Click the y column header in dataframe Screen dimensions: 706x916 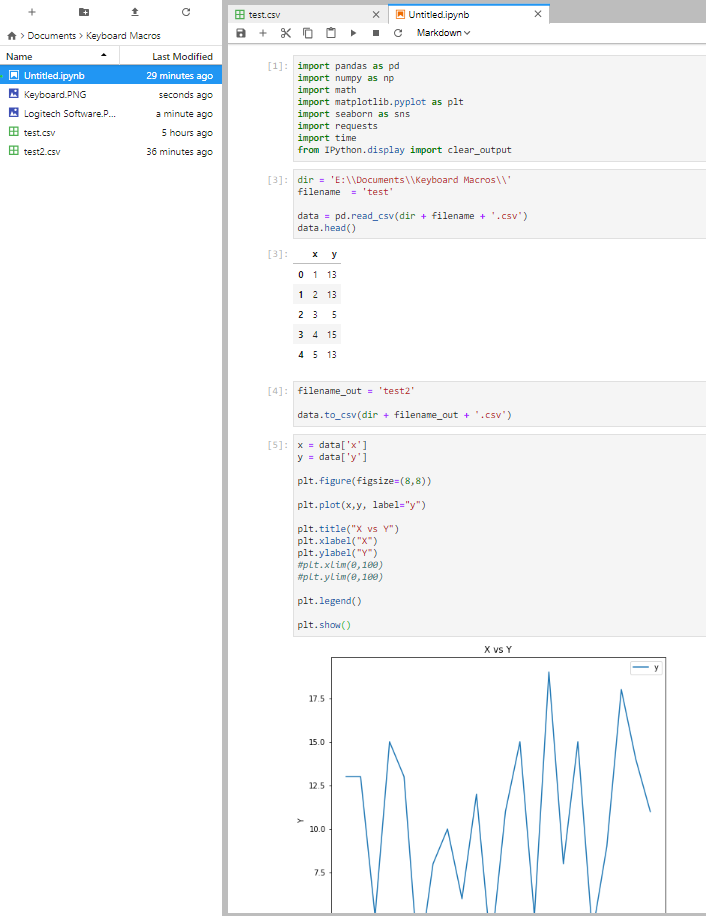[334, 254]
